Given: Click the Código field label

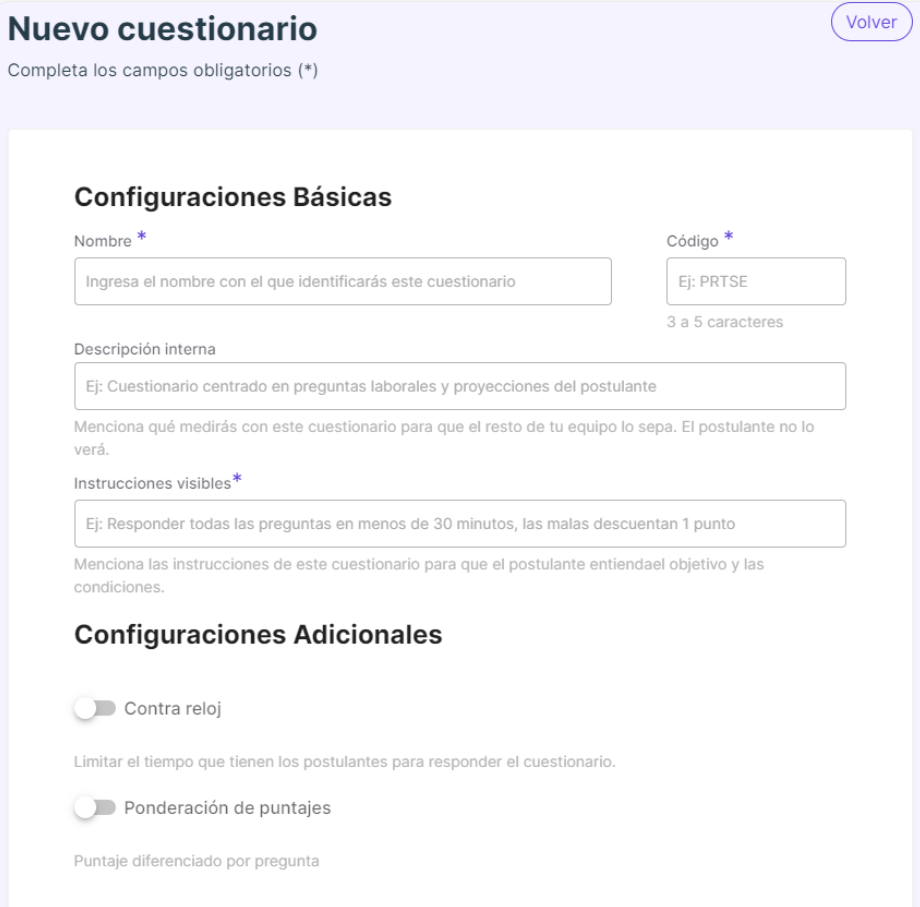Looking at the screenshot, I should (692, 241).
